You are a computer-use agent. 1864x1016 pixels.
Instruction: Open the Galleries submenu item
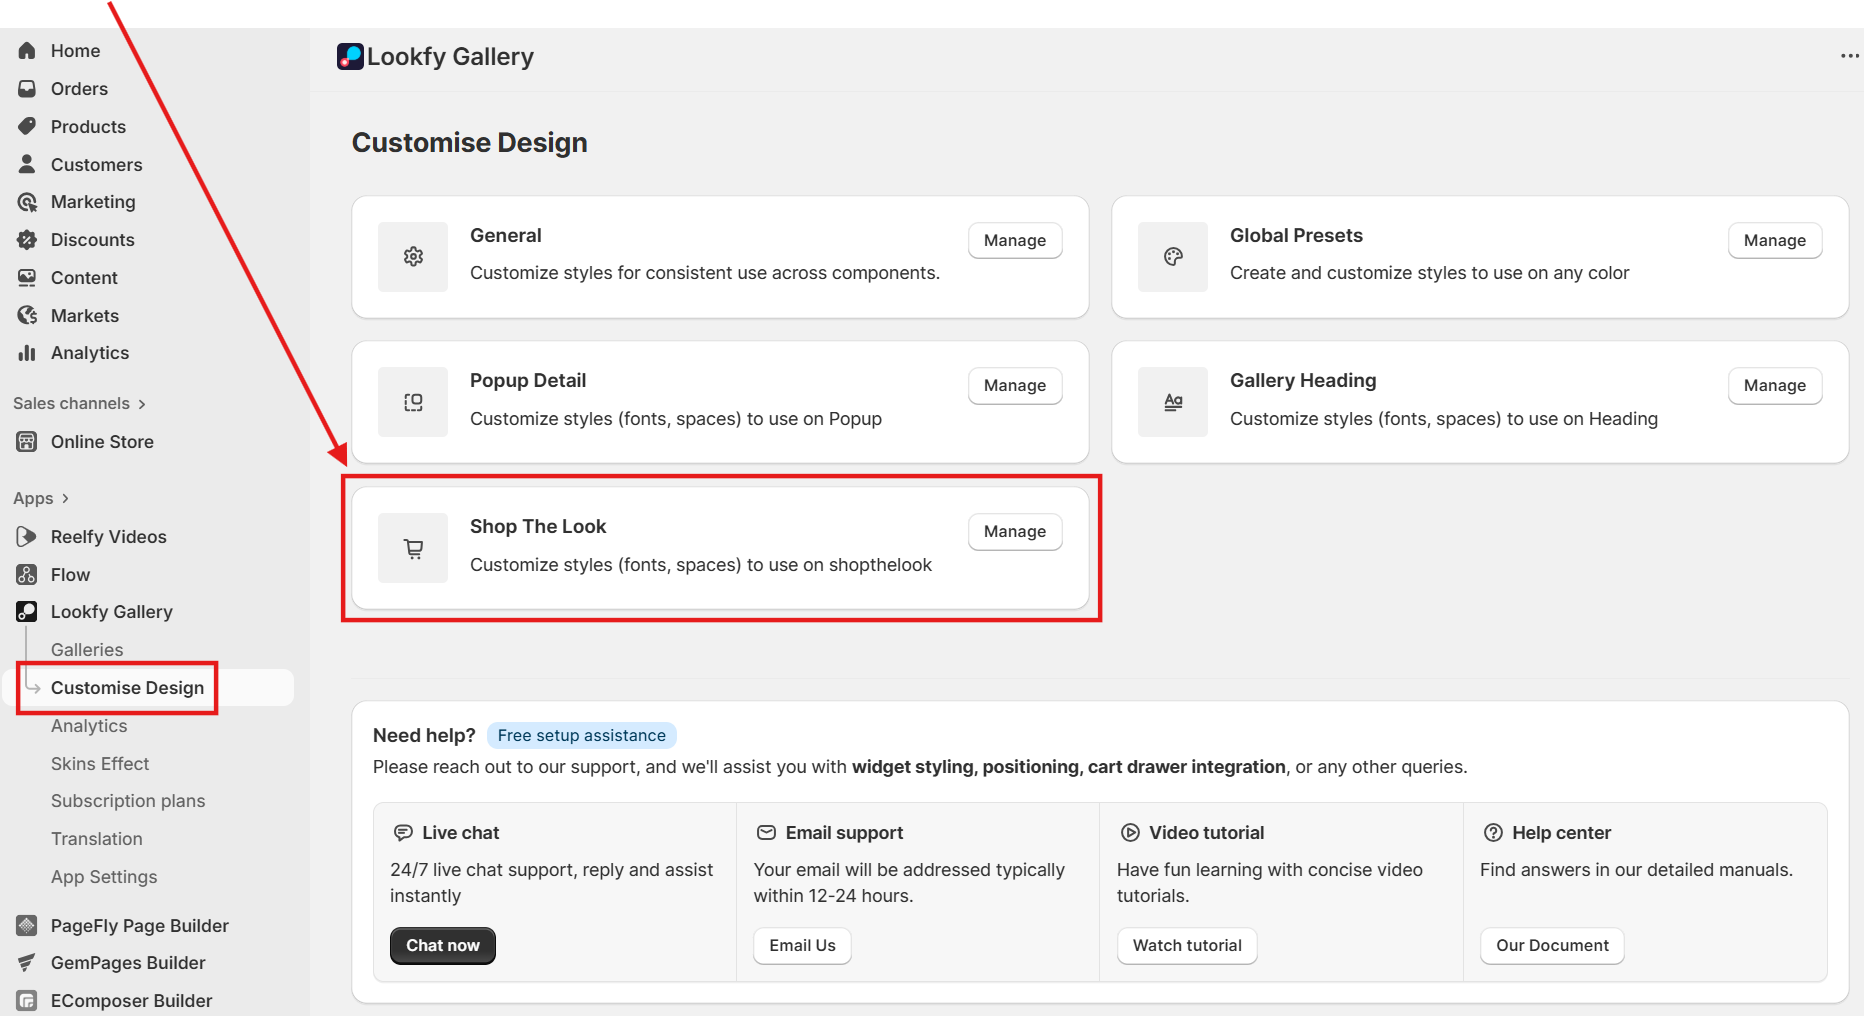87,650
